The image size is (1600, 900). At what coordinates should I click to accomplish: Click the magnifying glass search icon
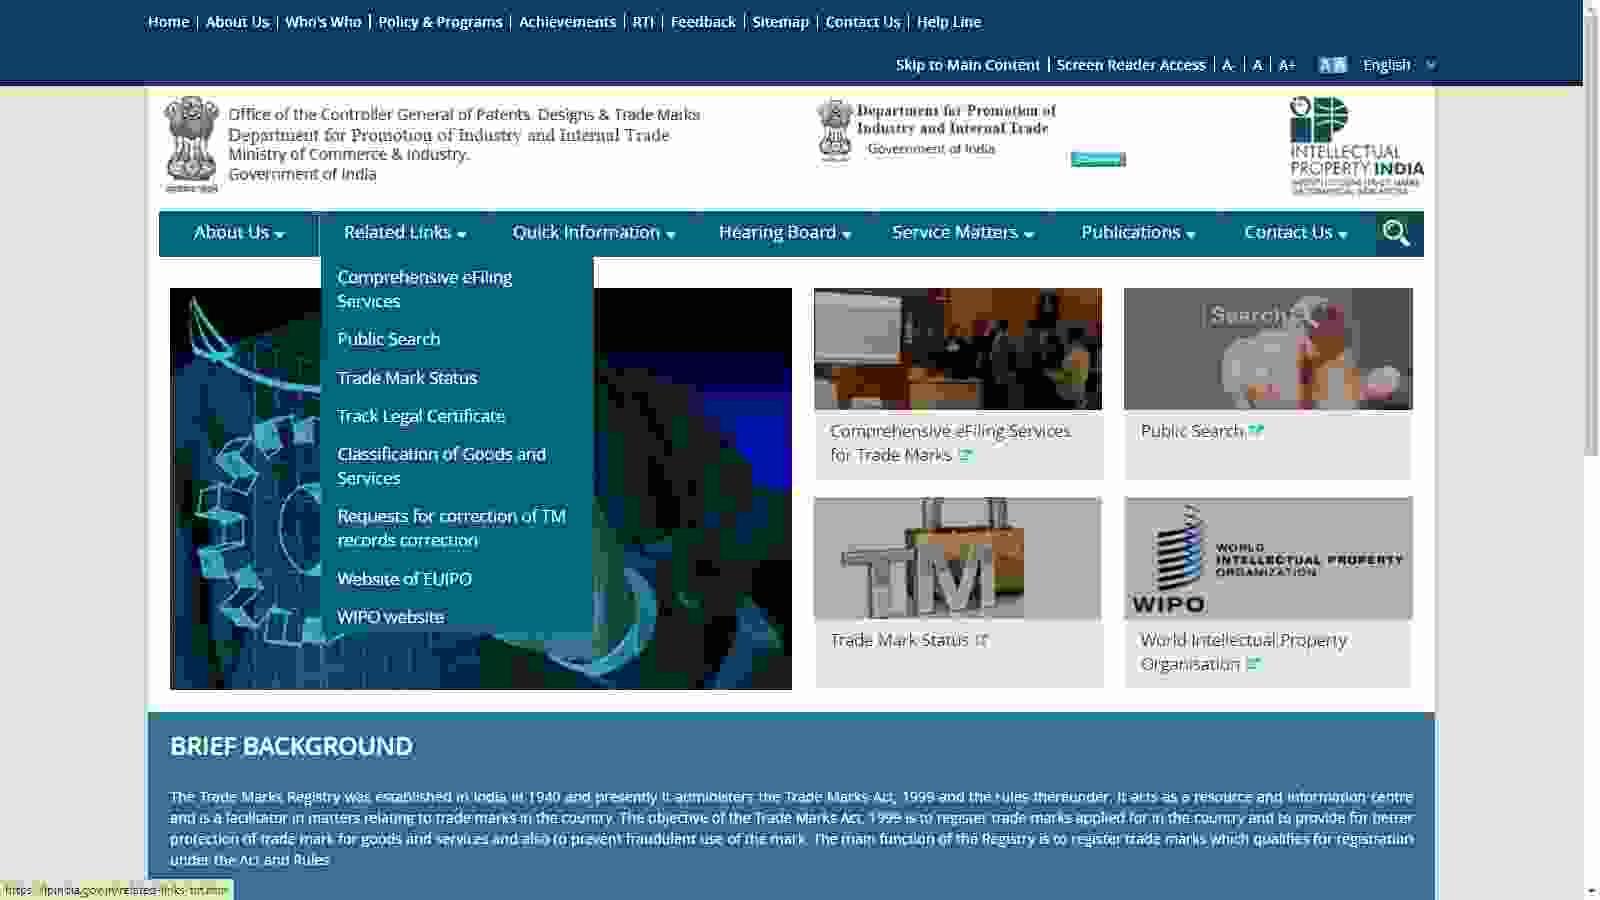pyautogui.click(x=1396, y=233)
